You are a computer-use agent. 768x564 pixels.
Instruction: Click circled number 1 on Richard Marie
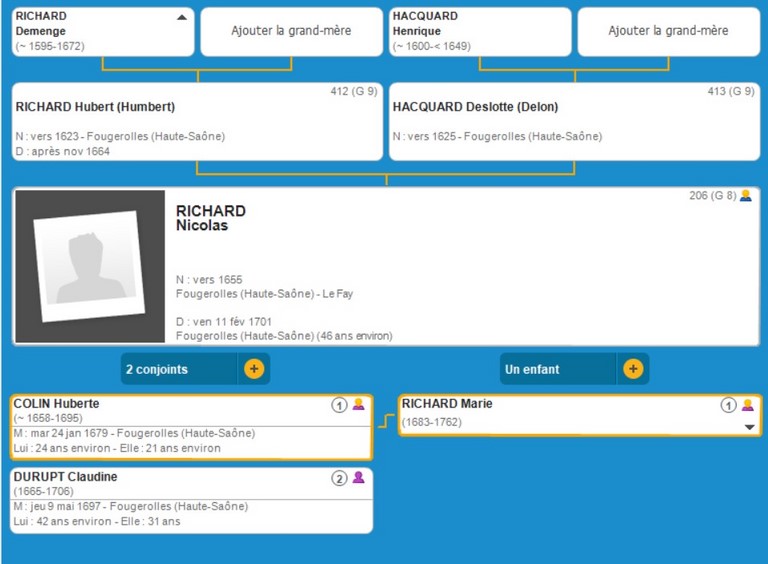(728, 405)
